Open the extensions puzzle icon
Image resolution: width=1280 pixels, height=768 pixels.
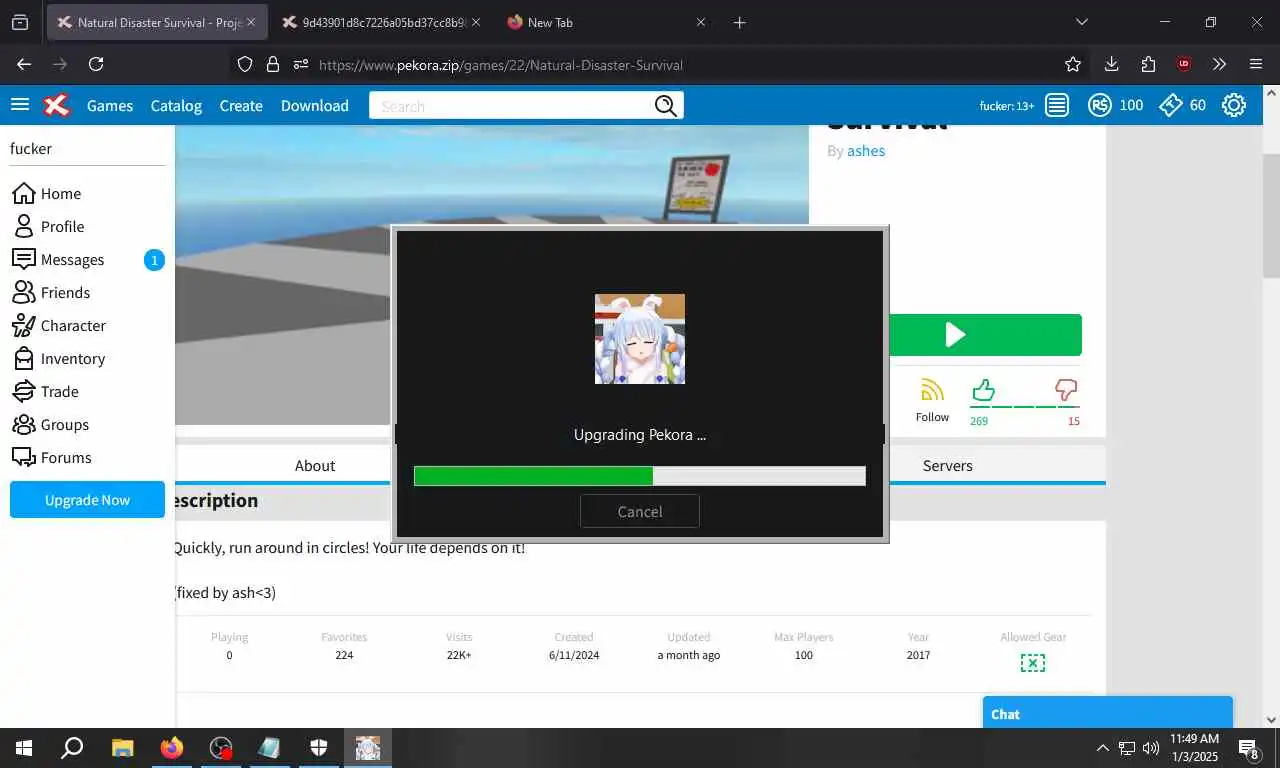click(1148, 64)
